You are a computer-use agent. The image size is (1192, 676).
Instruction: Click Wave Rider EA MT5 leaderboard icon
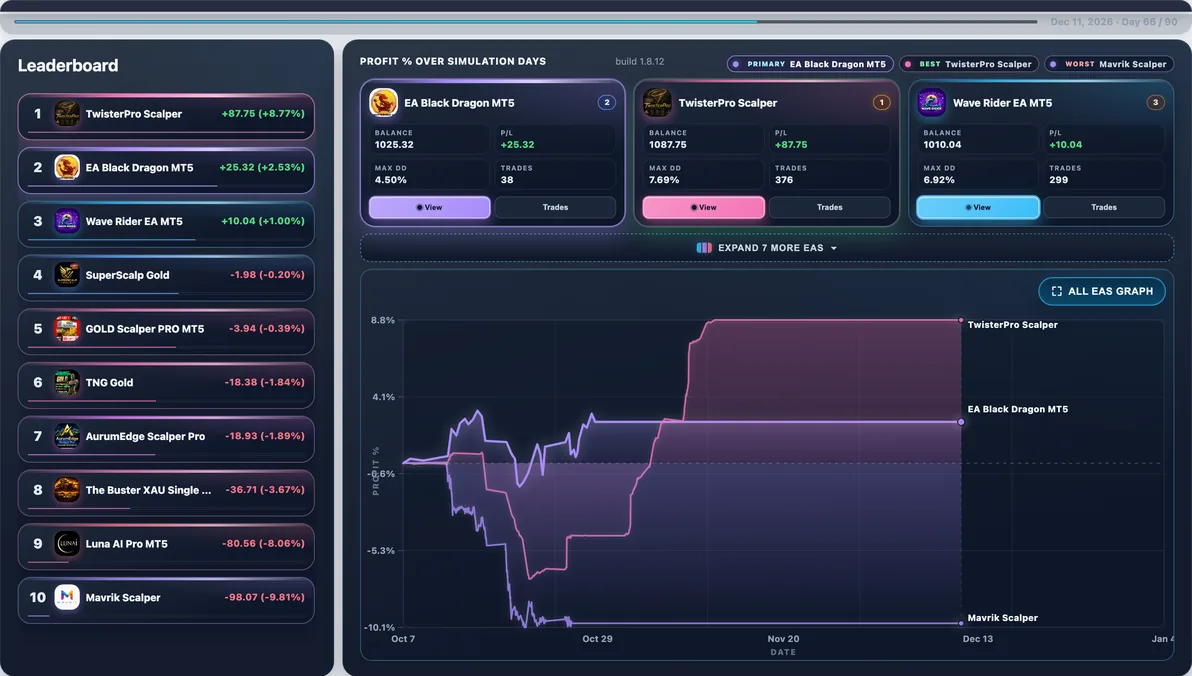[67, 221]
